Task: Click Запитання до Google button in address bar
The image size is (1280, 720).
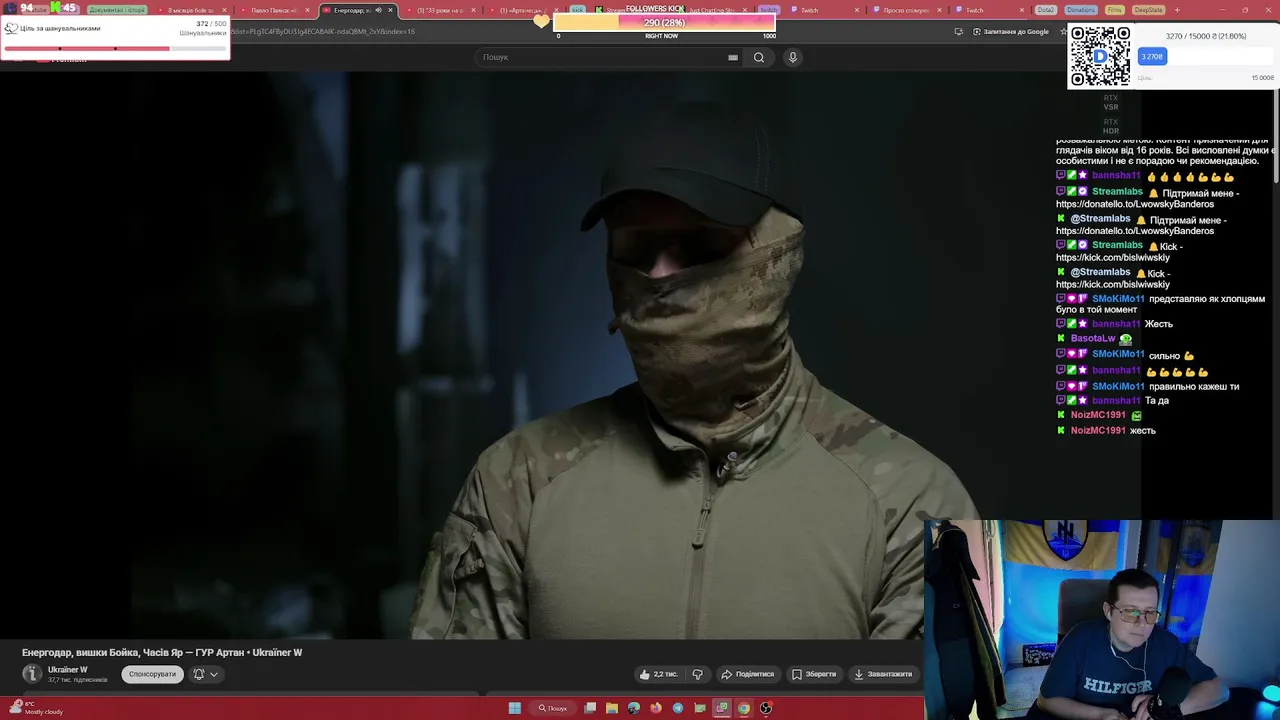Action: [1009, 32]
